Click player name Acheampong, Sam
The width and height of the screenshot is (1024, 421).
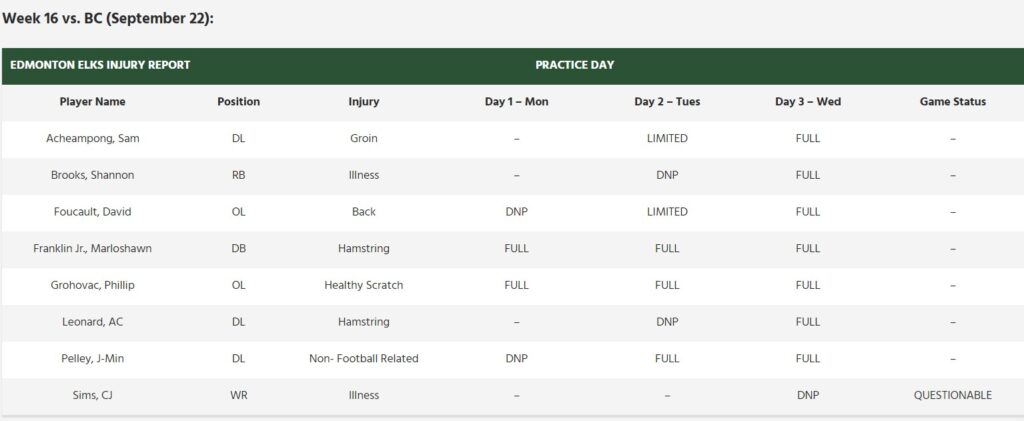click(x=93, y=138)
